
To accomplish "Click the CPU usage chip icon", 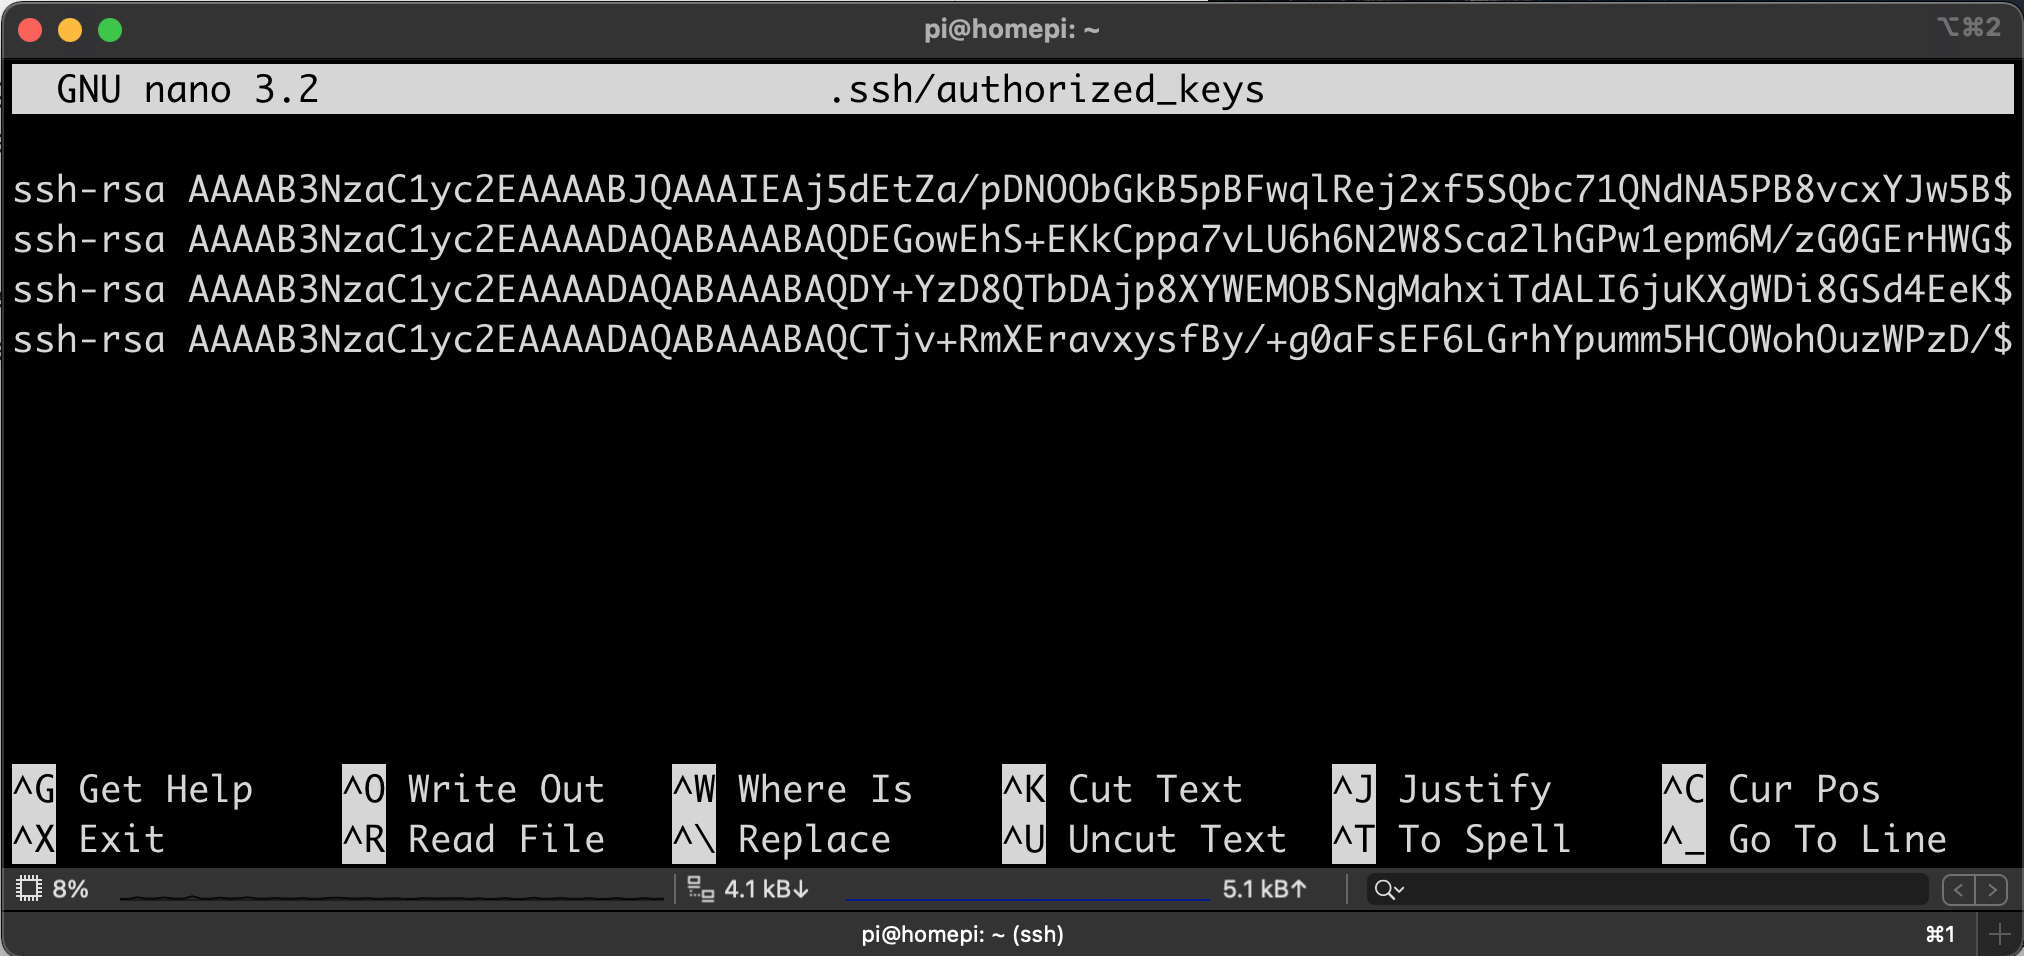I will 29,888.
